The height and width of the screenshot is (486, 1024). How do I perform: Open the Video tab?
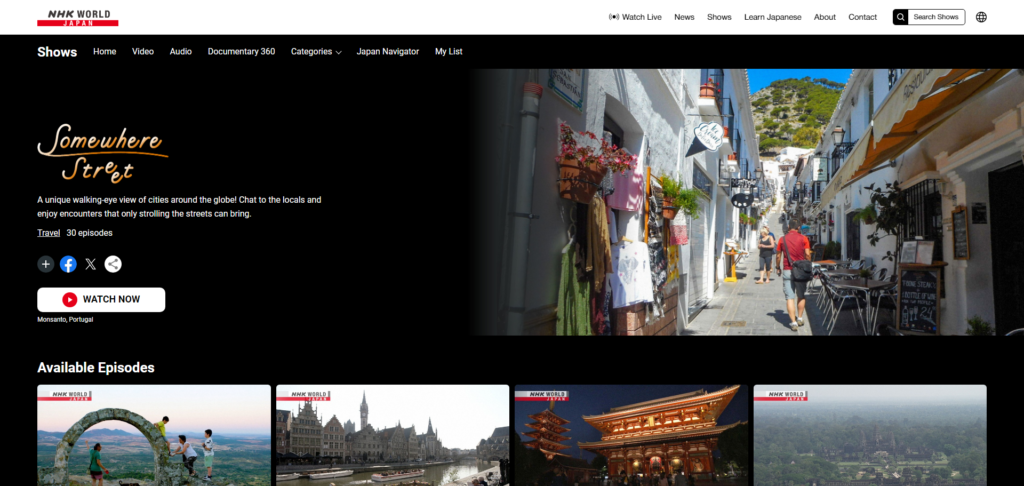tap(143, 51)
